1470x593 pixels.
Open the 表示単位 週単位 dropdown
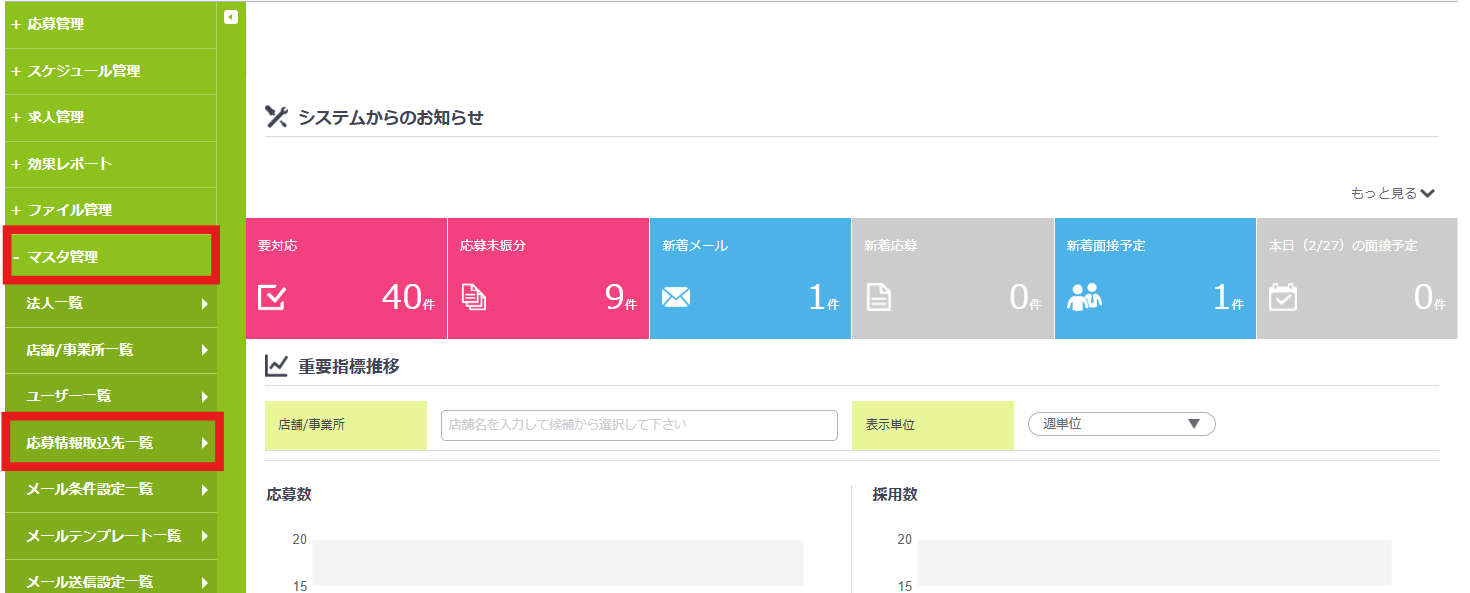tap(1121, 424)
